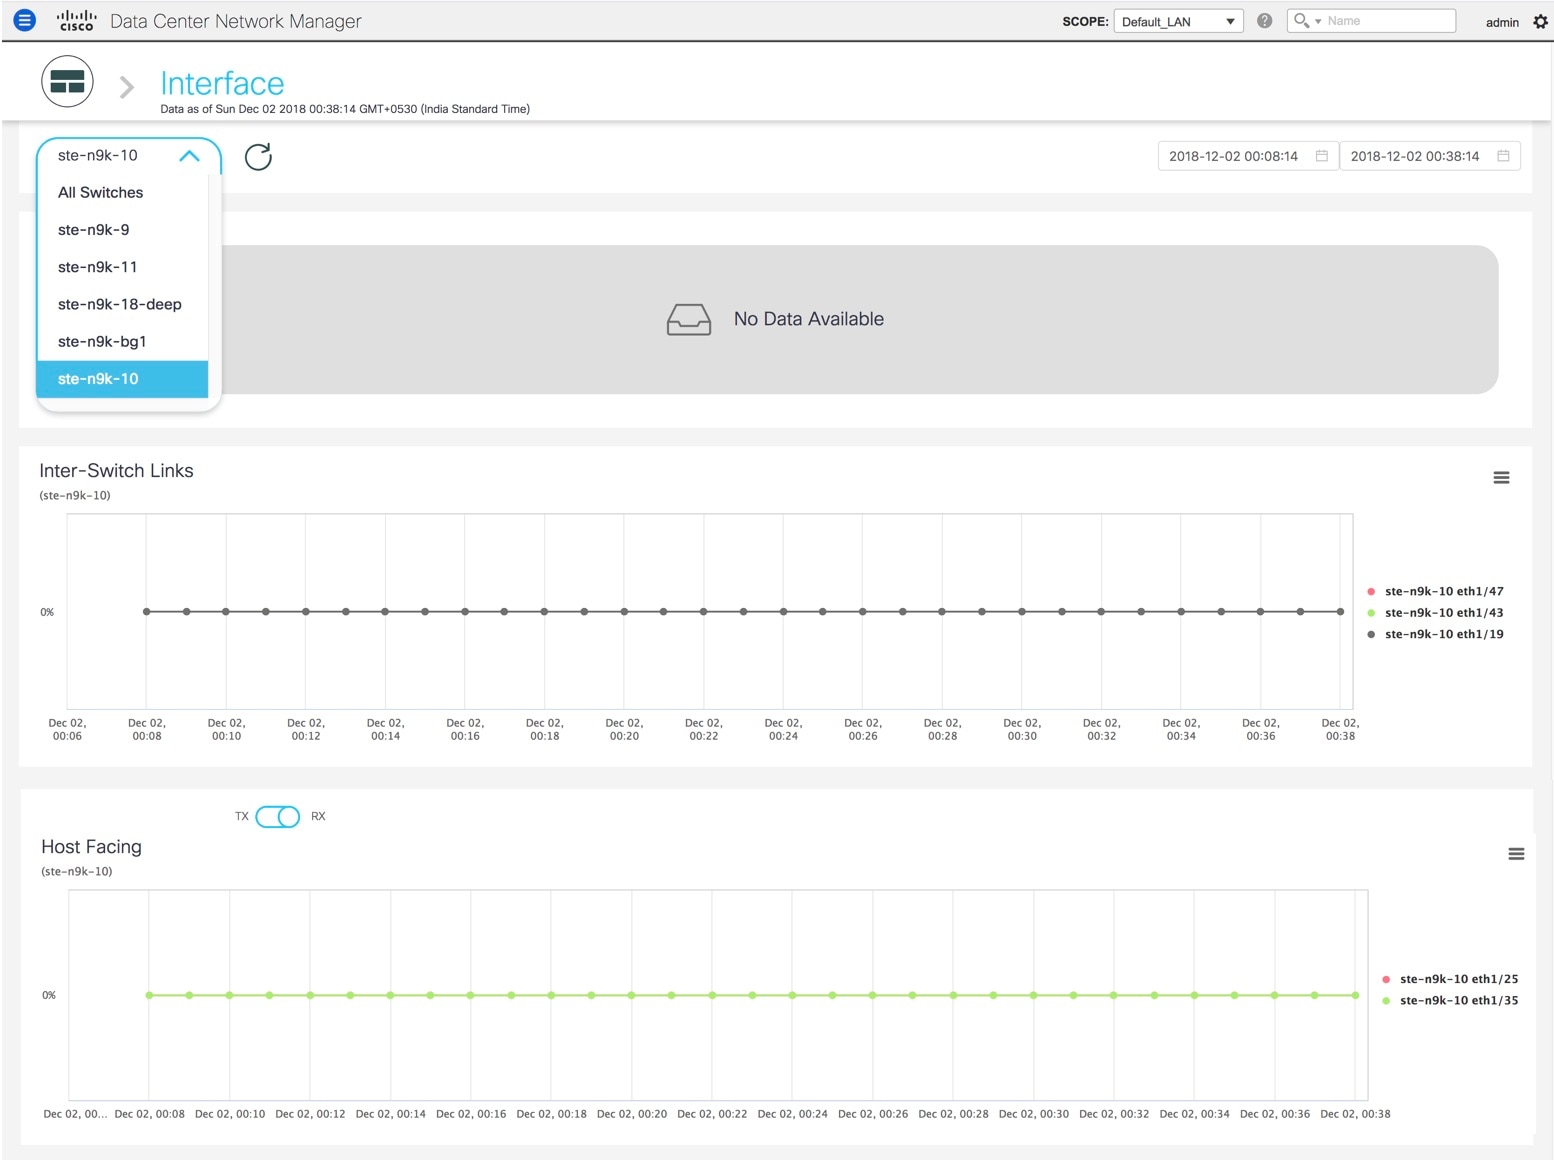Click the breadcrumb chevron before Interface

point(127,87)
